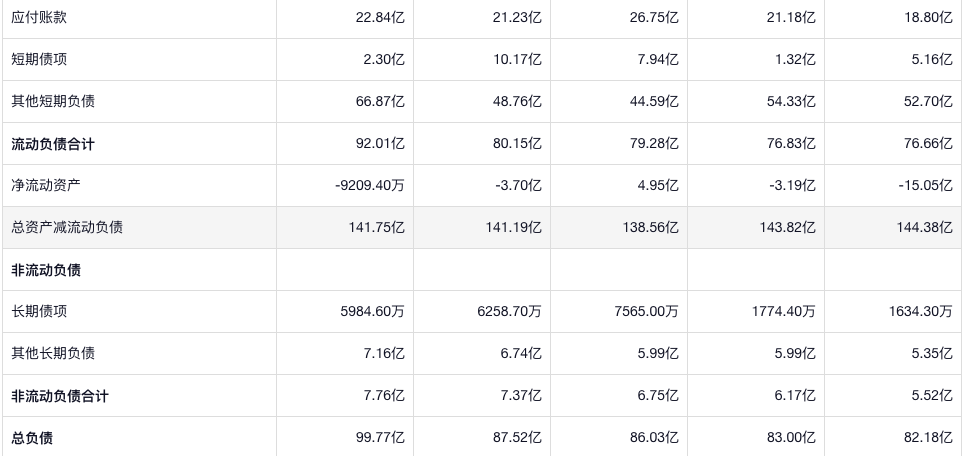Click the 1634.30万 long-term debt cell
The height and width of the screenshot is (456, 964).
(x=919, y=311)
